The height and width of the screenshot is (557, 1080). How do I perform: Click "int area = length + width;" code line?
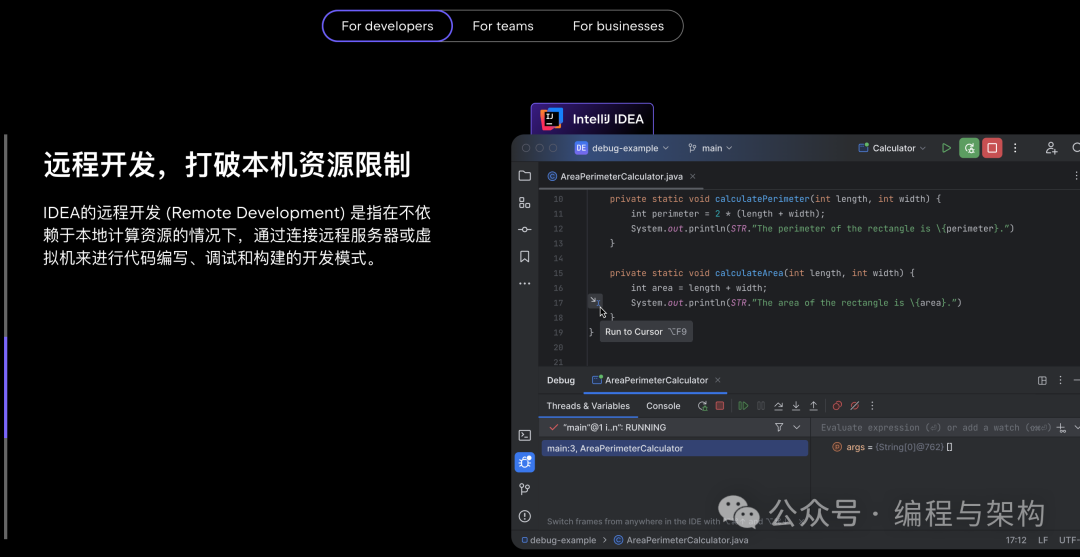point(698,288)
